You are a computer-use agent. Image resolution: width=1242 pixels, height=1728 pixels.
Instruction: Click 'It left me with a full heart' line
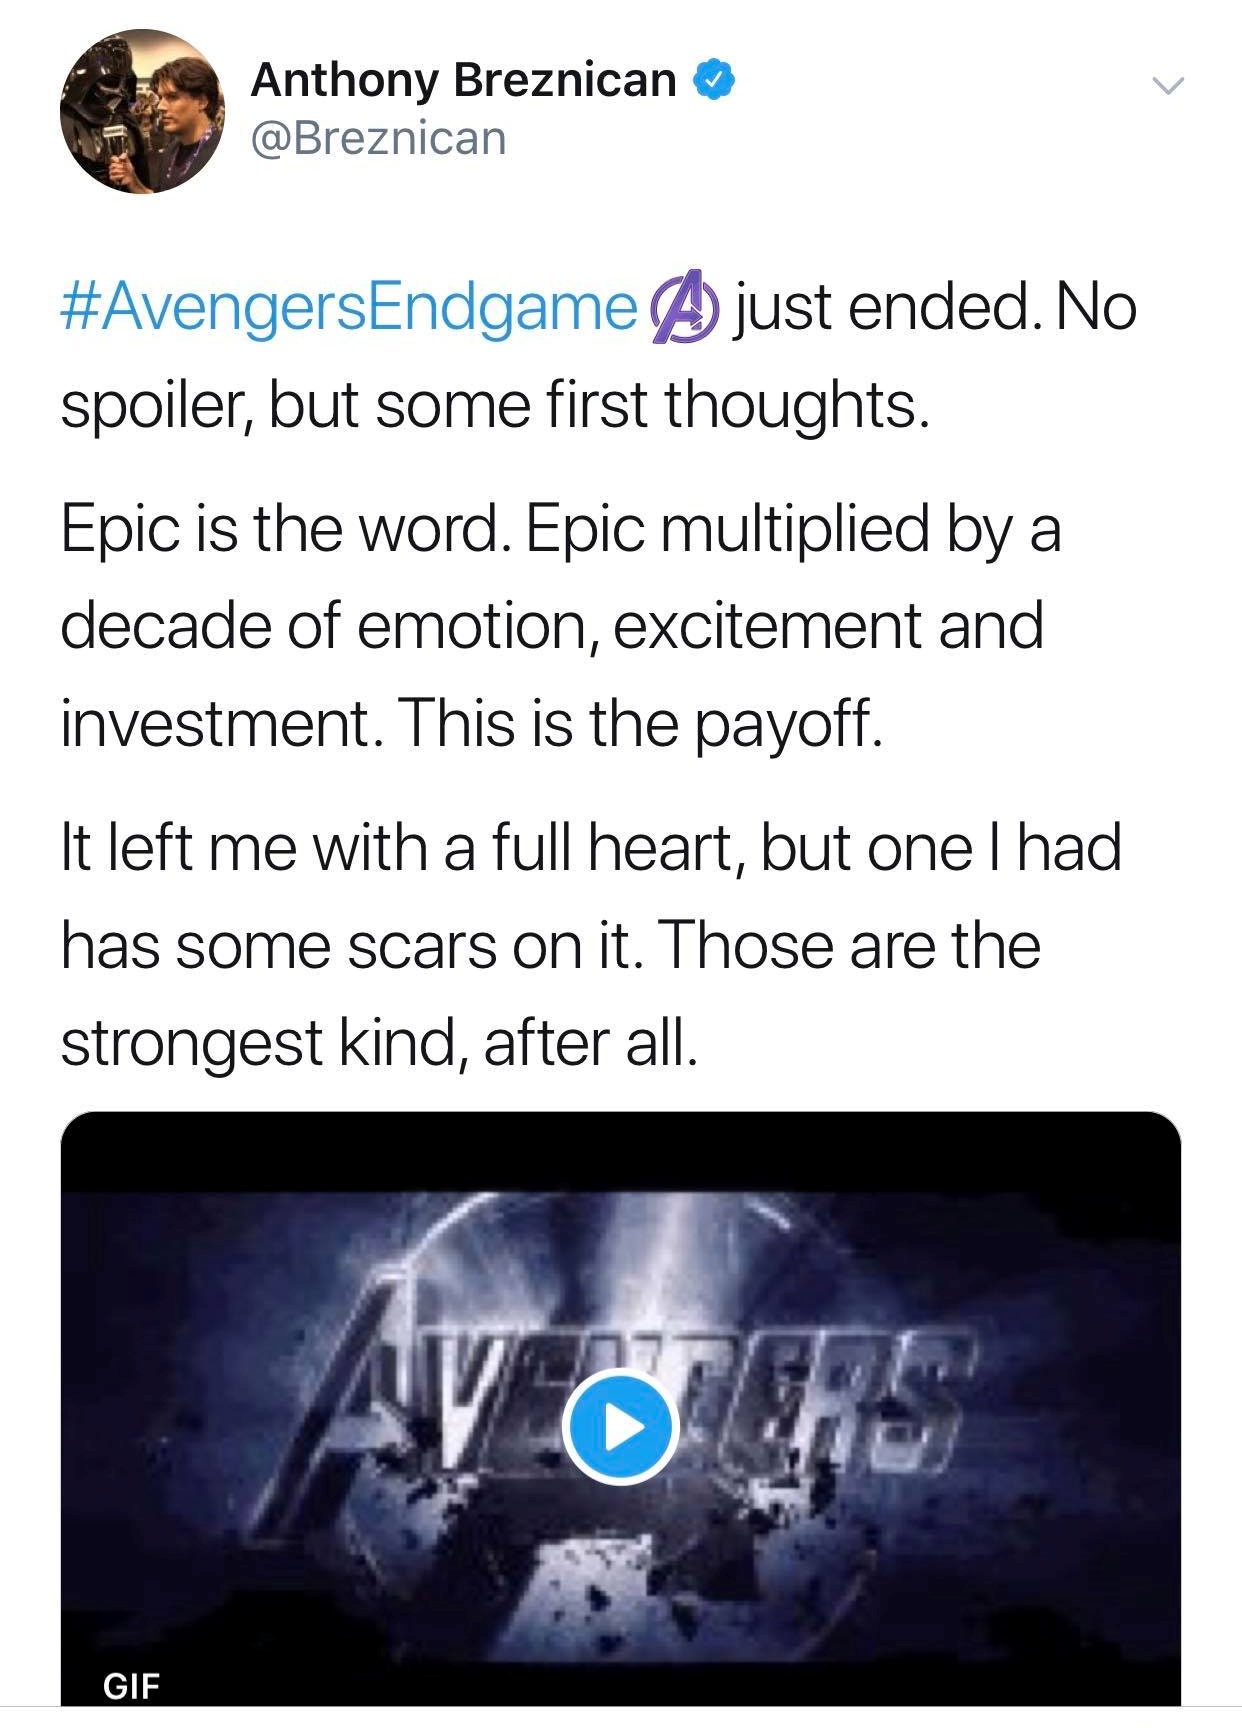pyautogui.click(x=590, y=847)
